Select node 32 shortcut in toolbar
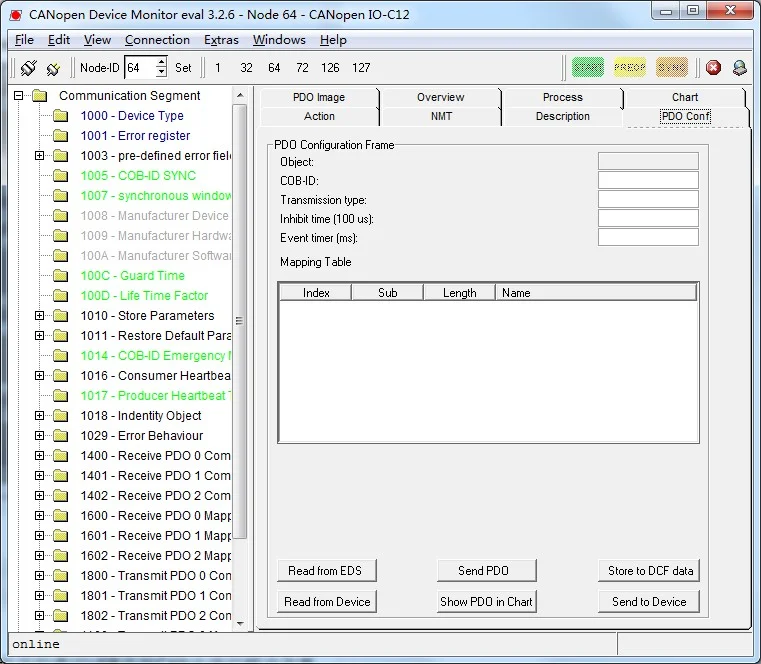 247,67
